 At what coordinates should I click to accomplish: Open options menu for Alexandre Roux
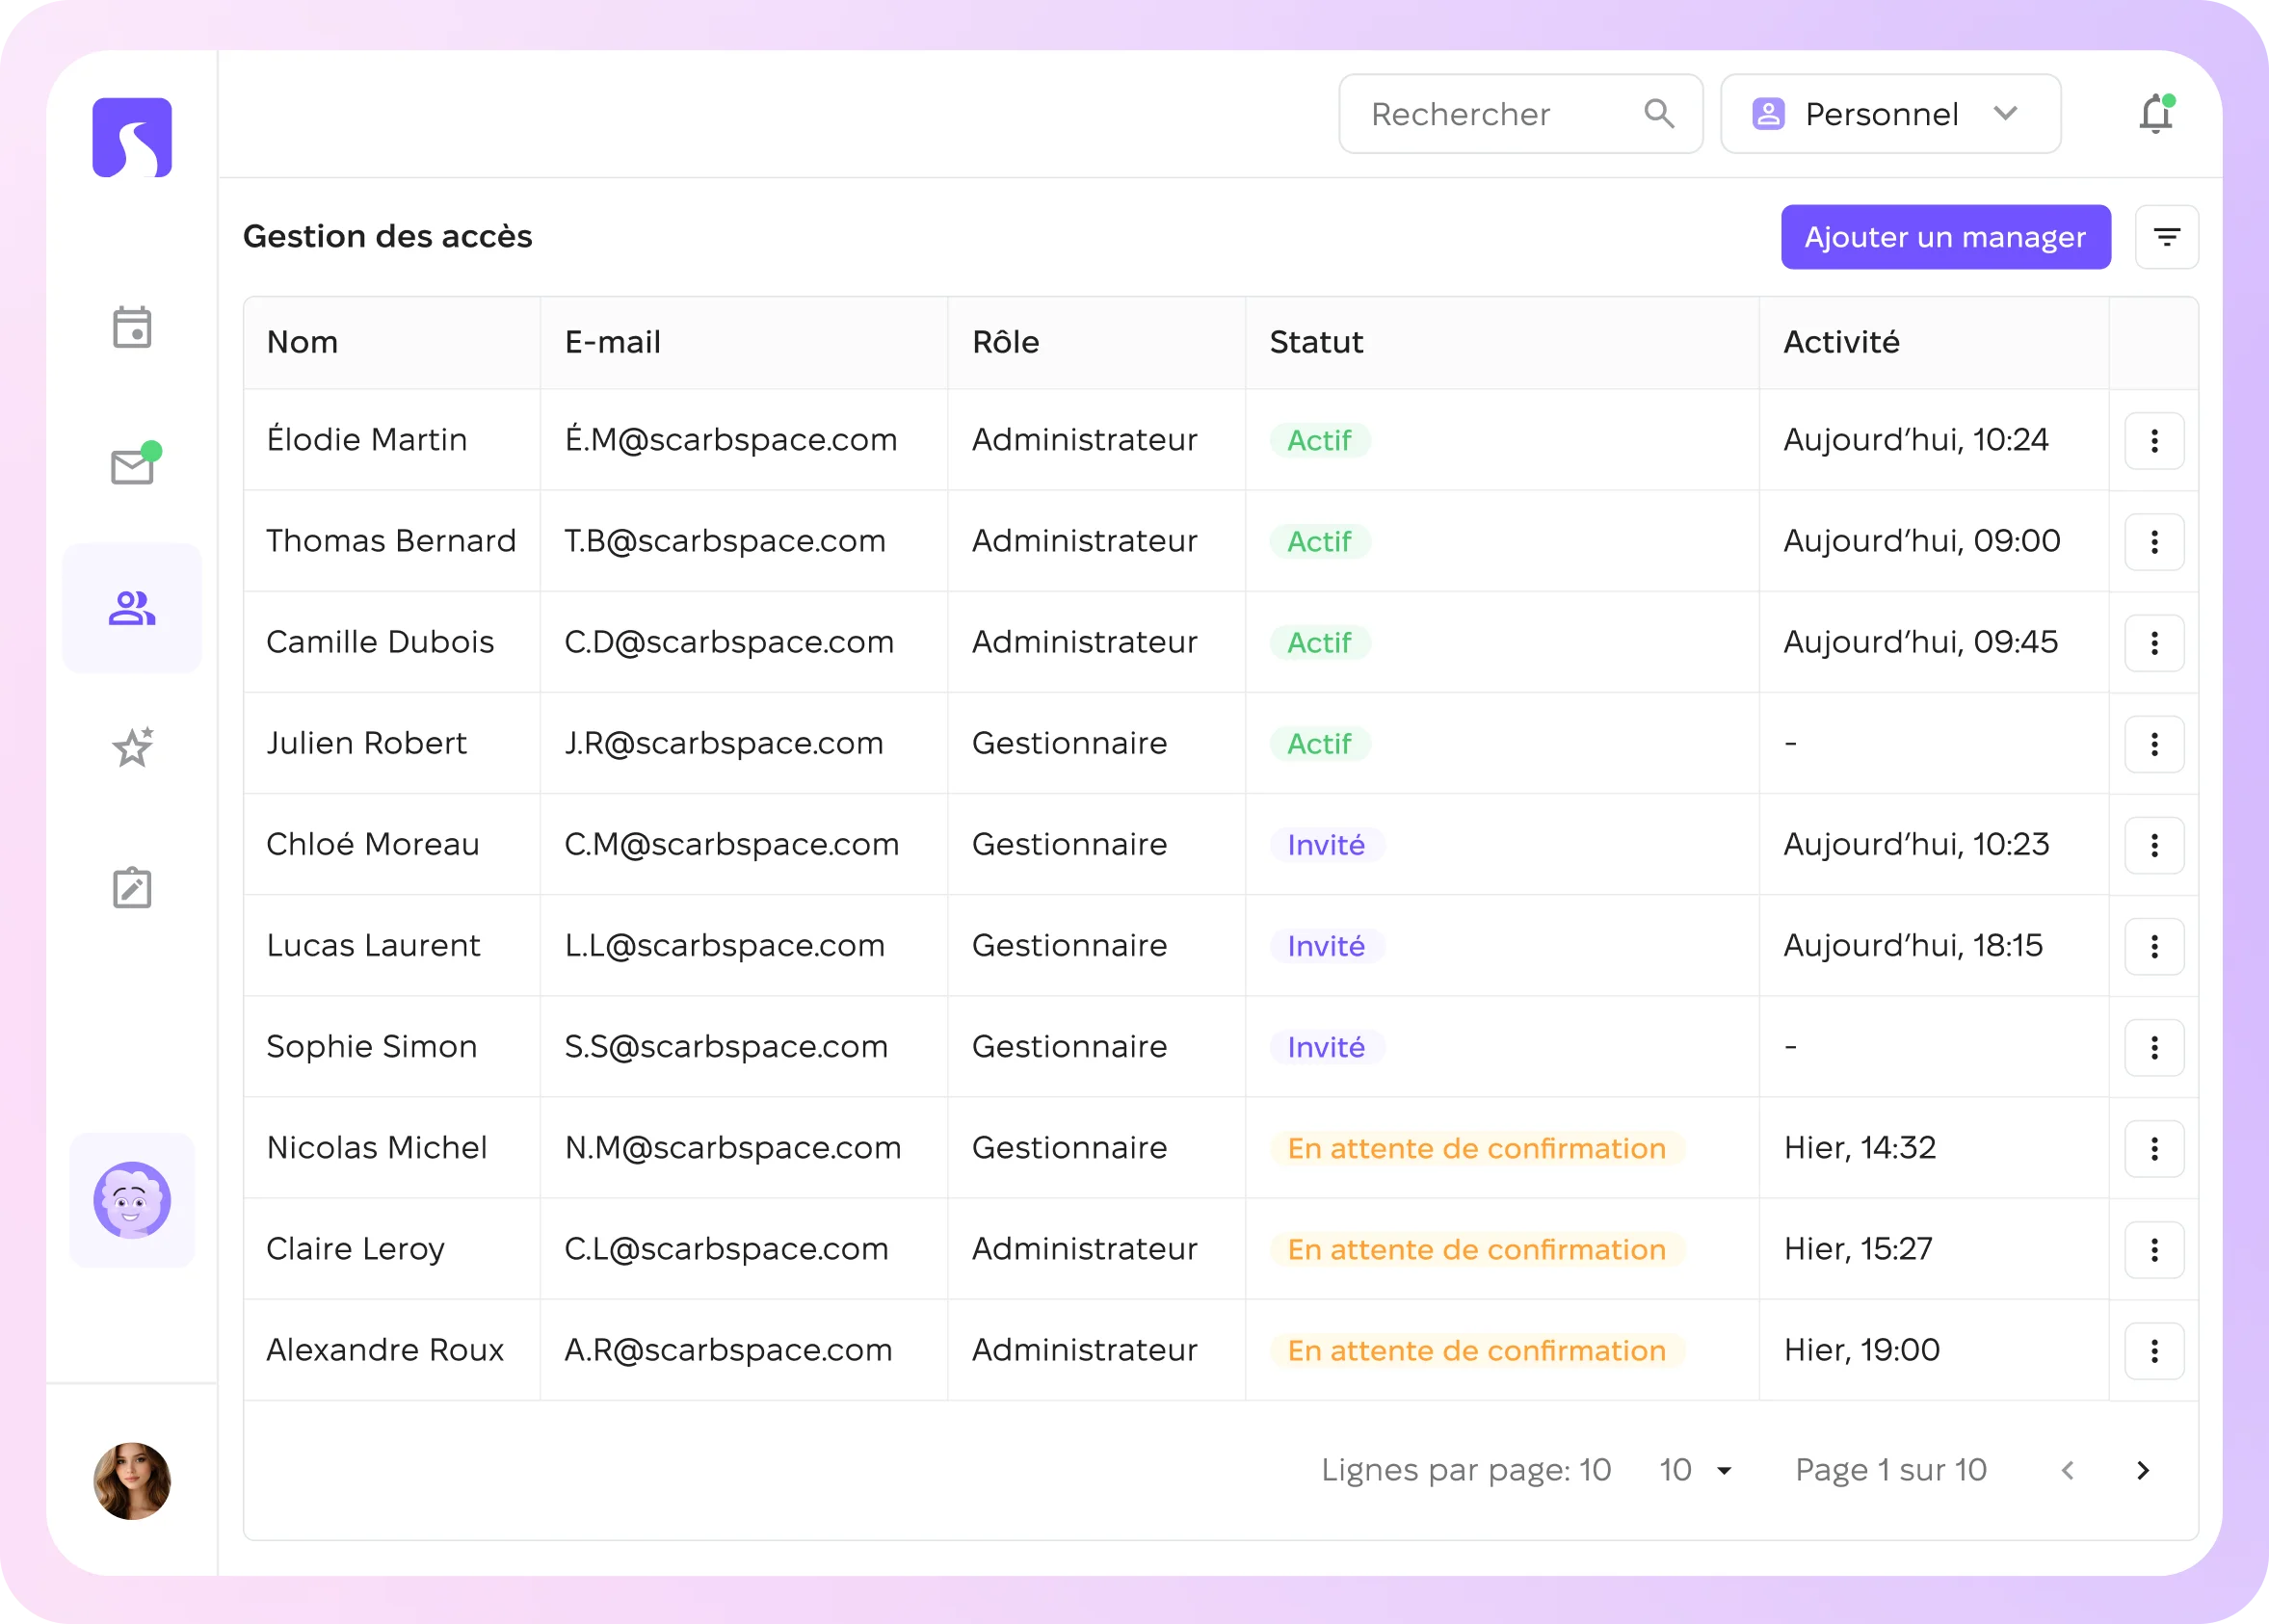pyautogui.click(x=2154, y=1350)
